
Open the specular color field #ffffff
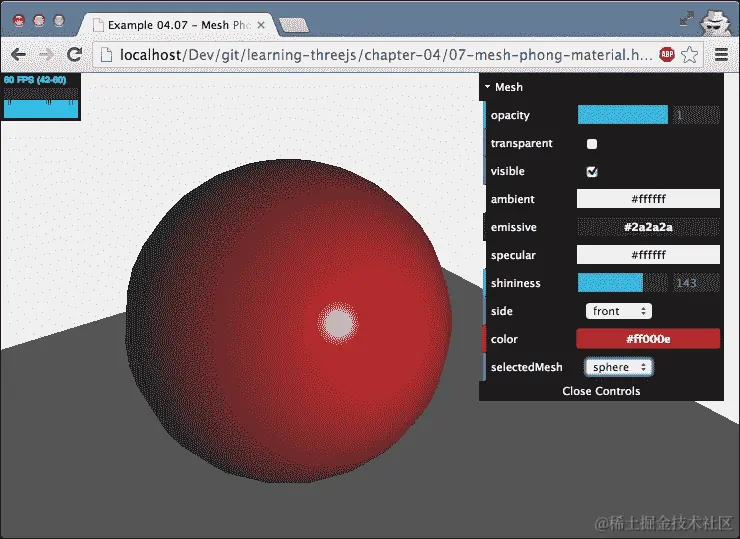[648, 255]
